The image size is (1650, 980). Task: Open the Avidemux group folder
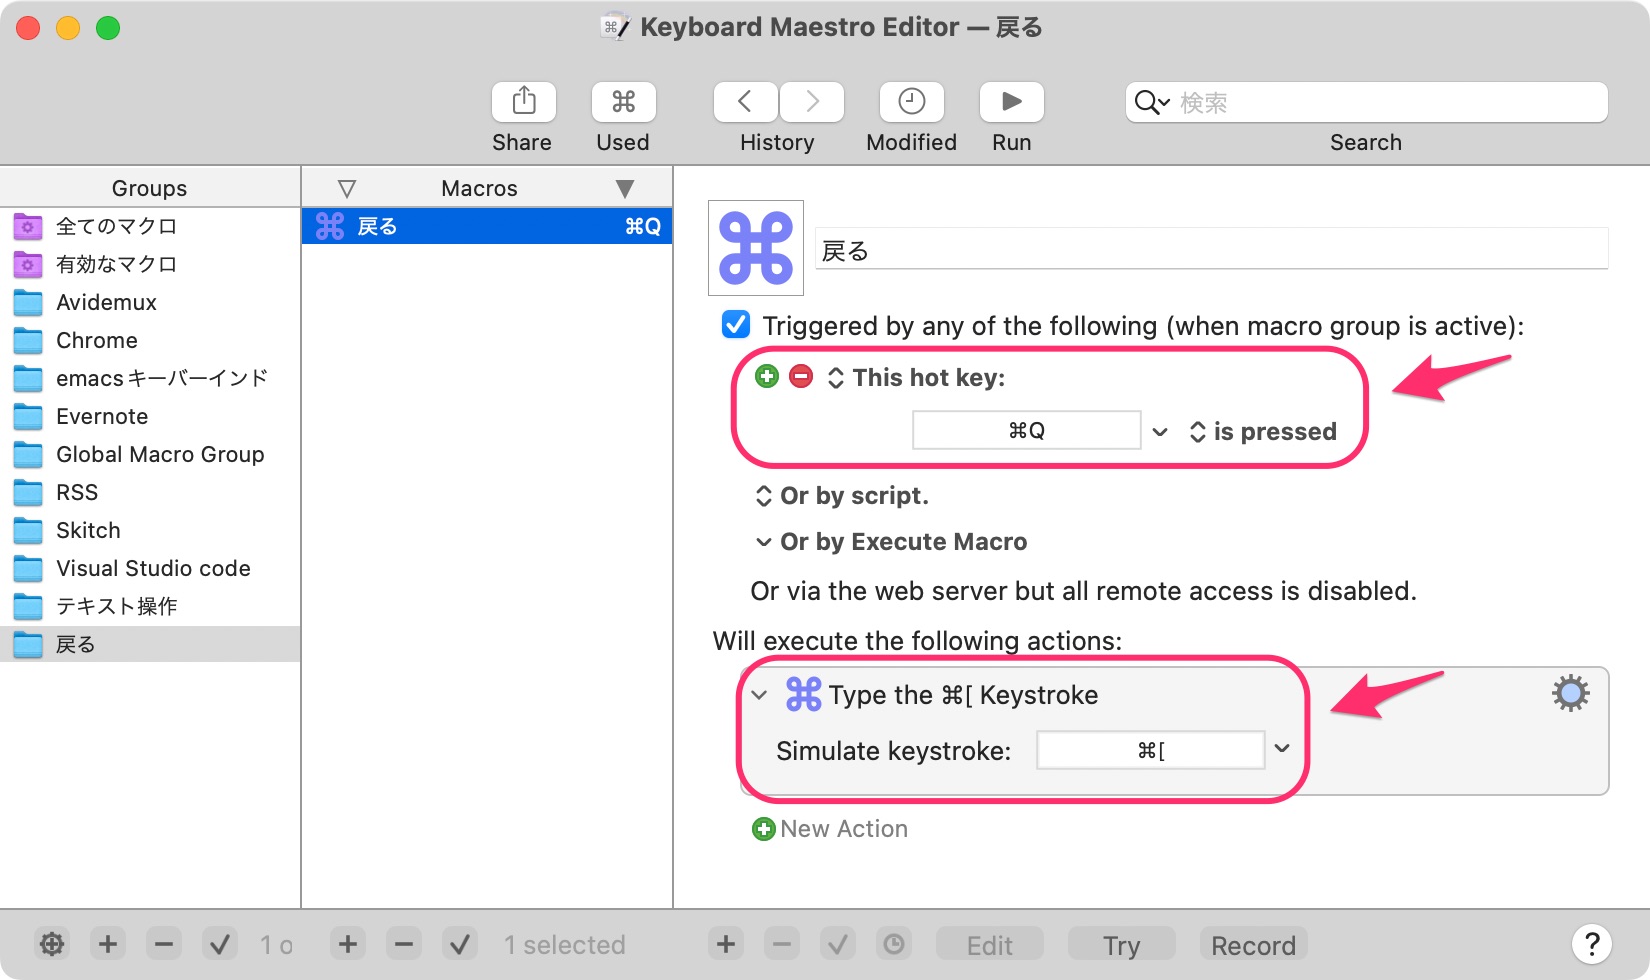(x=150, y=302)
